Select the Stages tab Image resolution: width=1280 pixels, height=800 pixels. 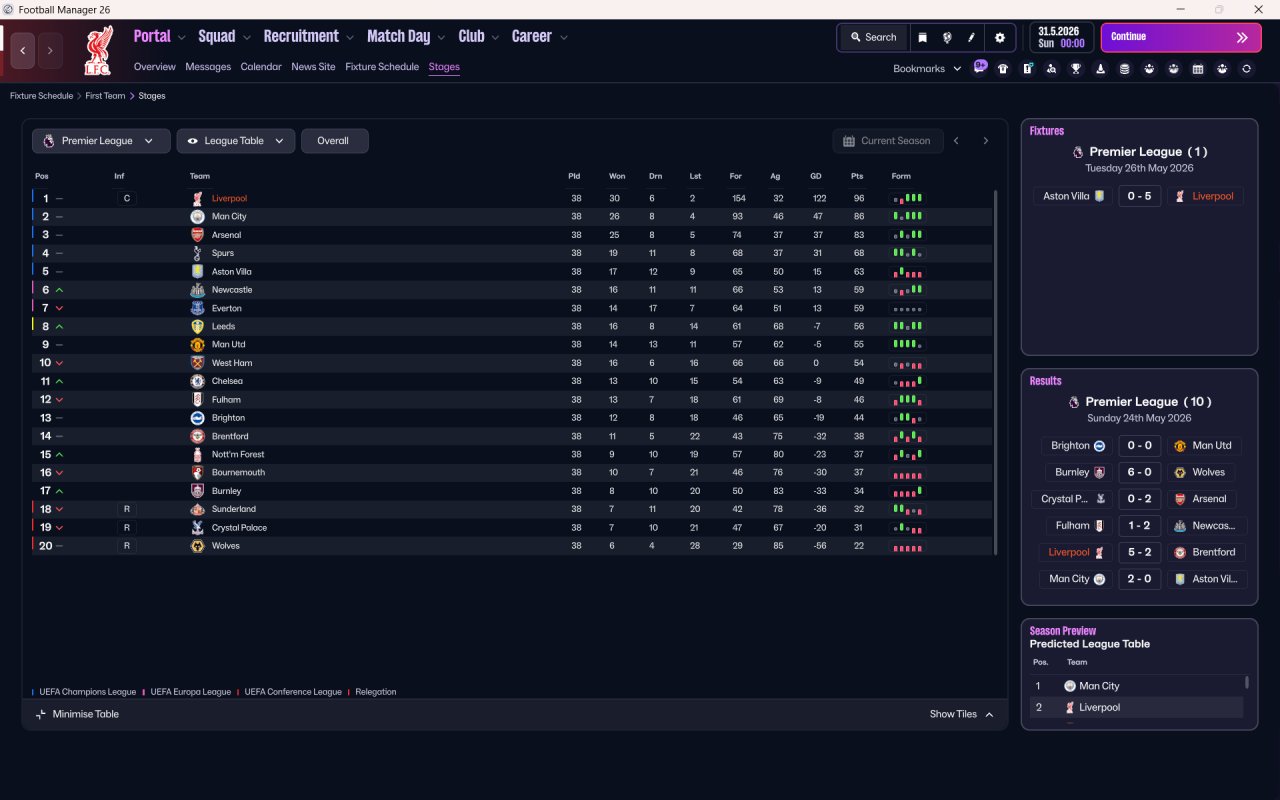click(444, 67)
